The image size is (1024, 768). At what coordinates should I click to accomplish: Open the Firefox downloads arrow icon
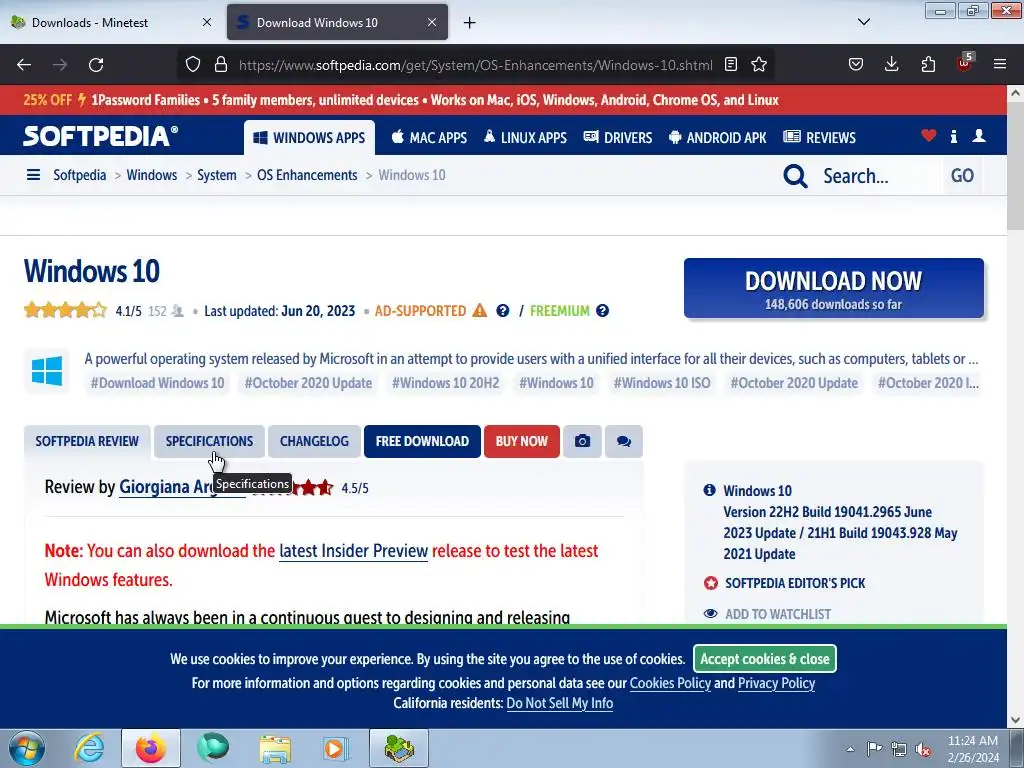click(x=891, y=65)
